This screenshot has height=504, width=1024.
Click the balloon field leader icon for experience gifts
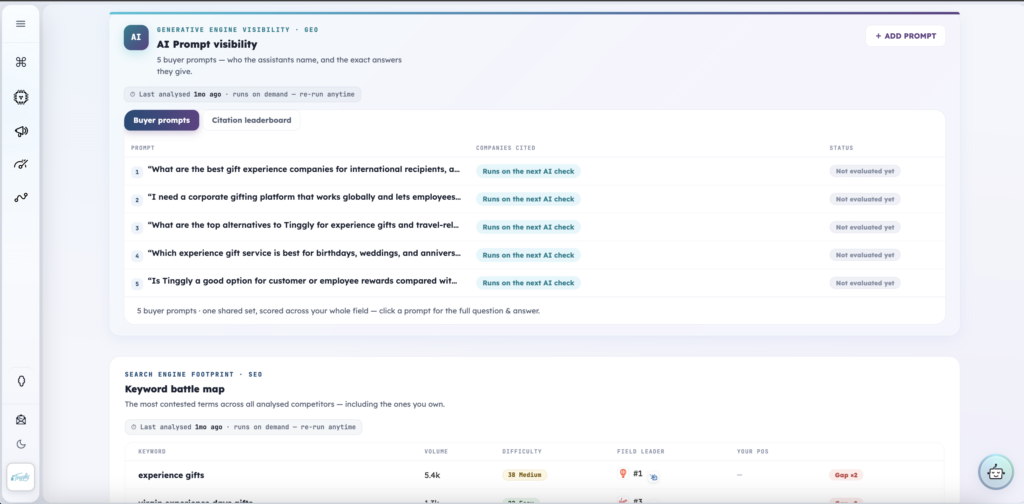(x=622, y=474)
